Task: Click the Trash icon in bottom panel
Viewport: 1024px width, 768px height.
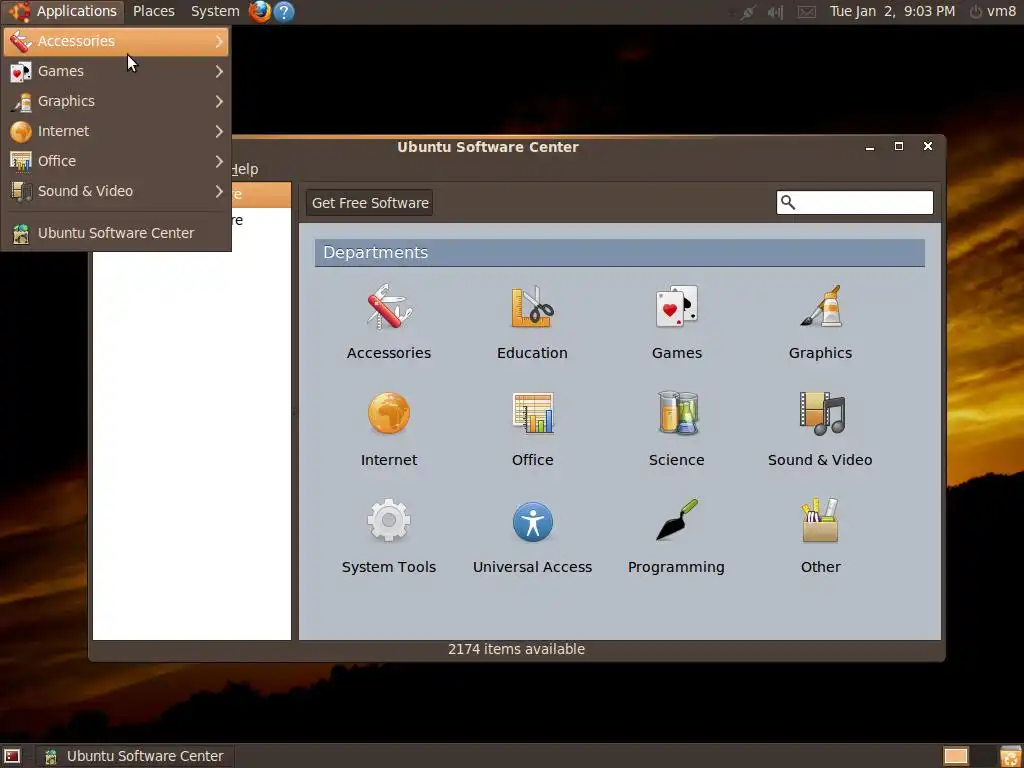Action: [1010, 756]
